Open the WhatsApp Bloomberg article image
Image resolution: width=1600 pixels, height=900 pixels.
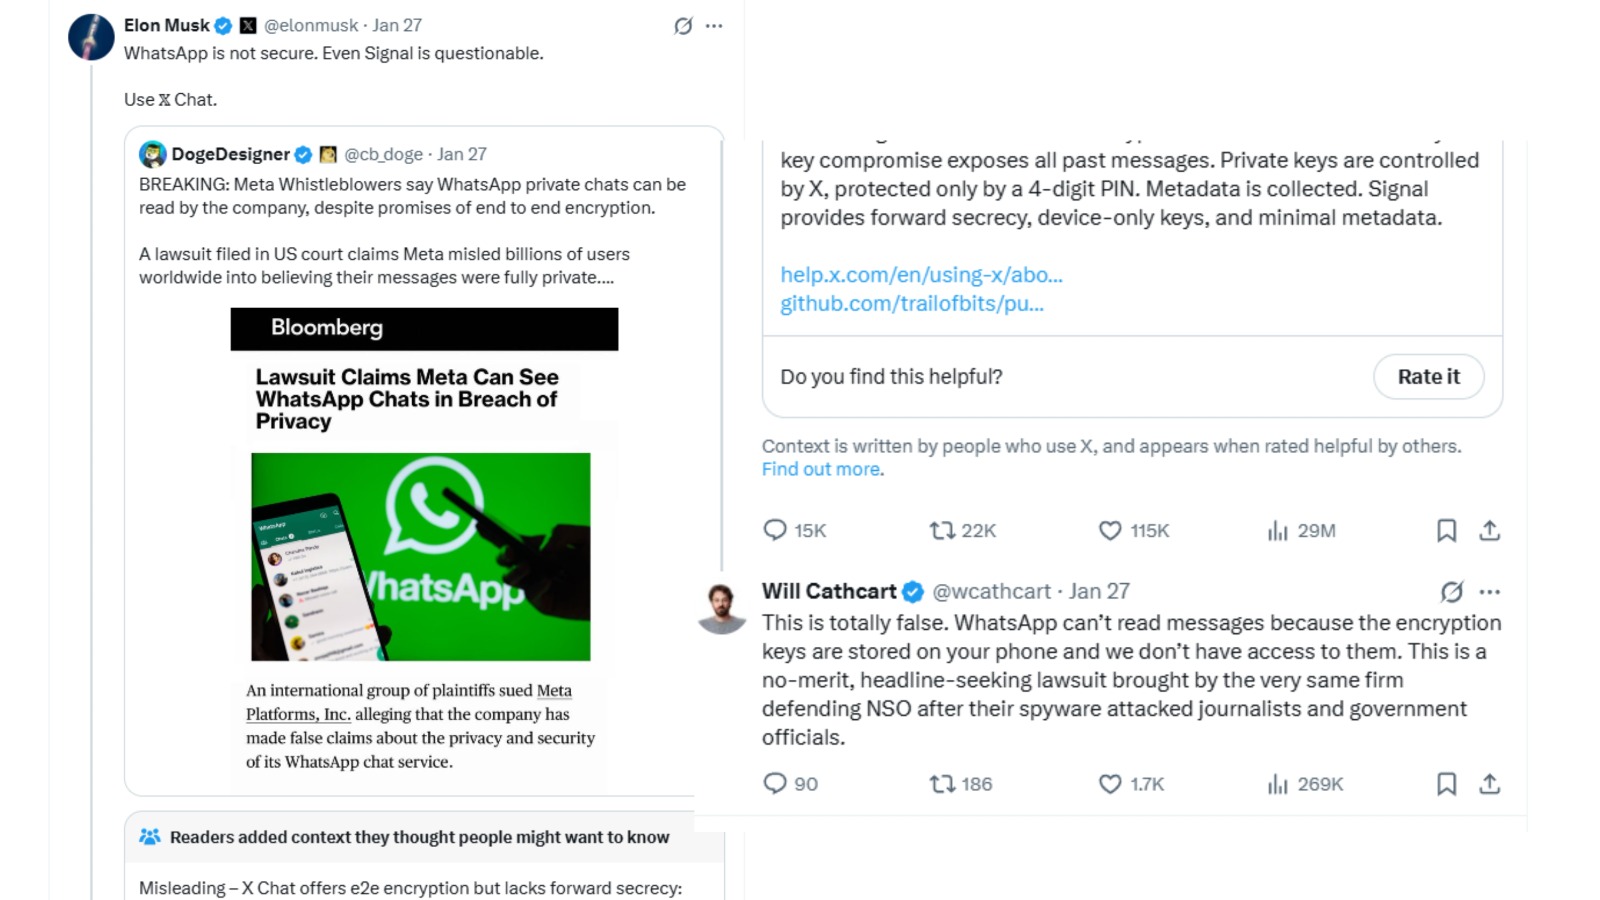coord(421,556)
